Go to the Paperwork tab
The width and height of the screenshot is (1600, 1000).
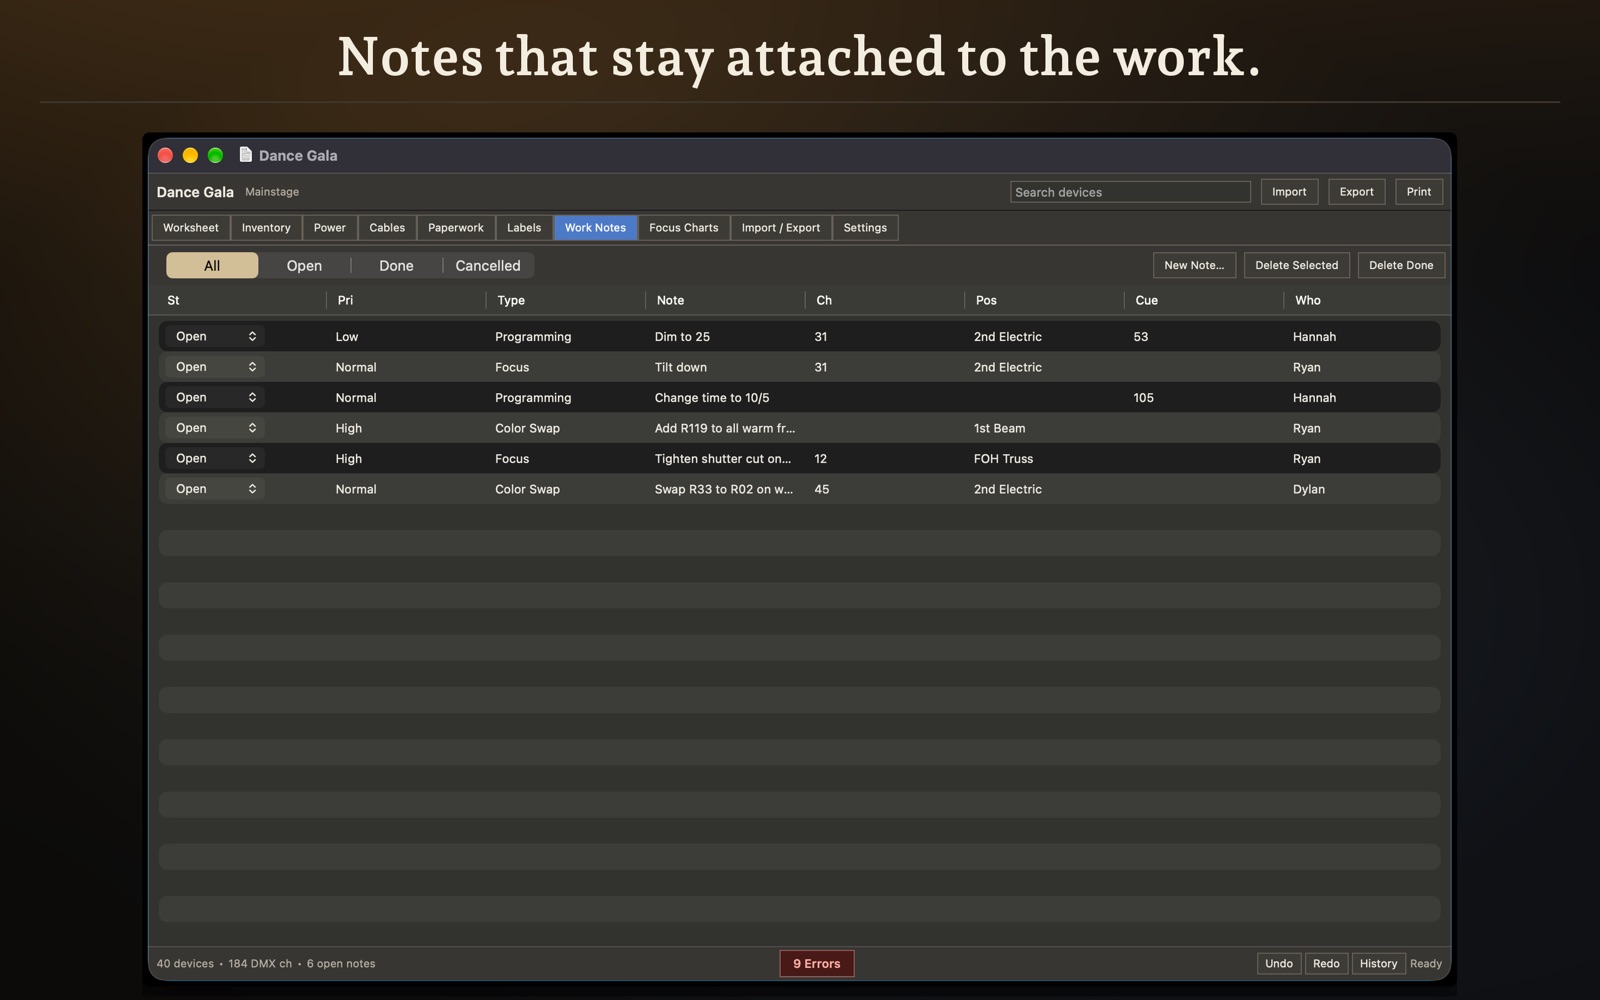456,228
